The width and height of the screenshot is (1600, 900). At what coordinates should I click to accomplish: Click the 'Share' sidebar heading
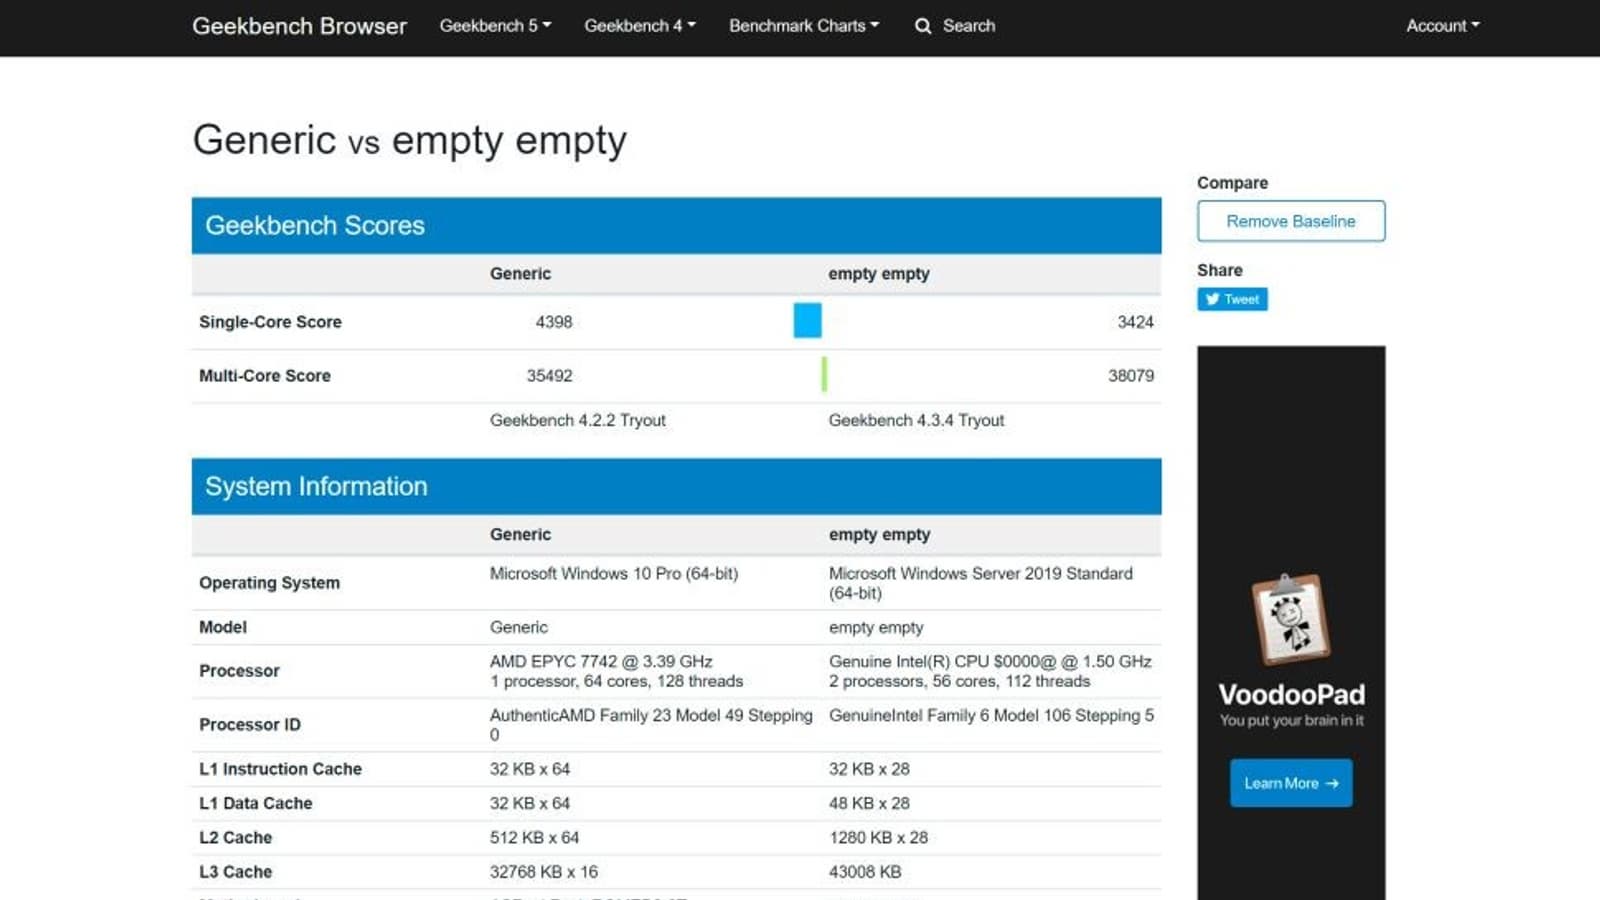1220,270
